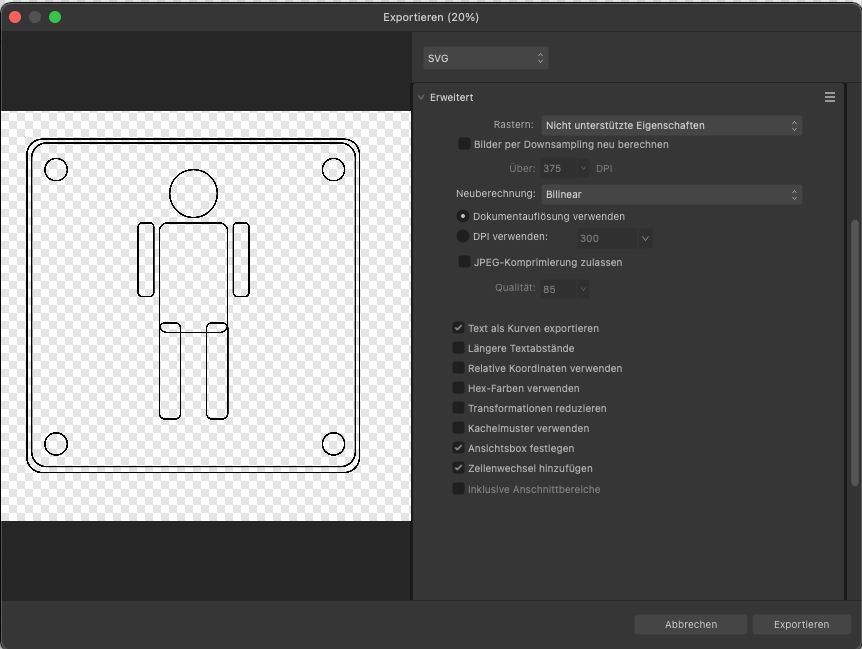Select DPI verwenden radio button

(462, 237)
